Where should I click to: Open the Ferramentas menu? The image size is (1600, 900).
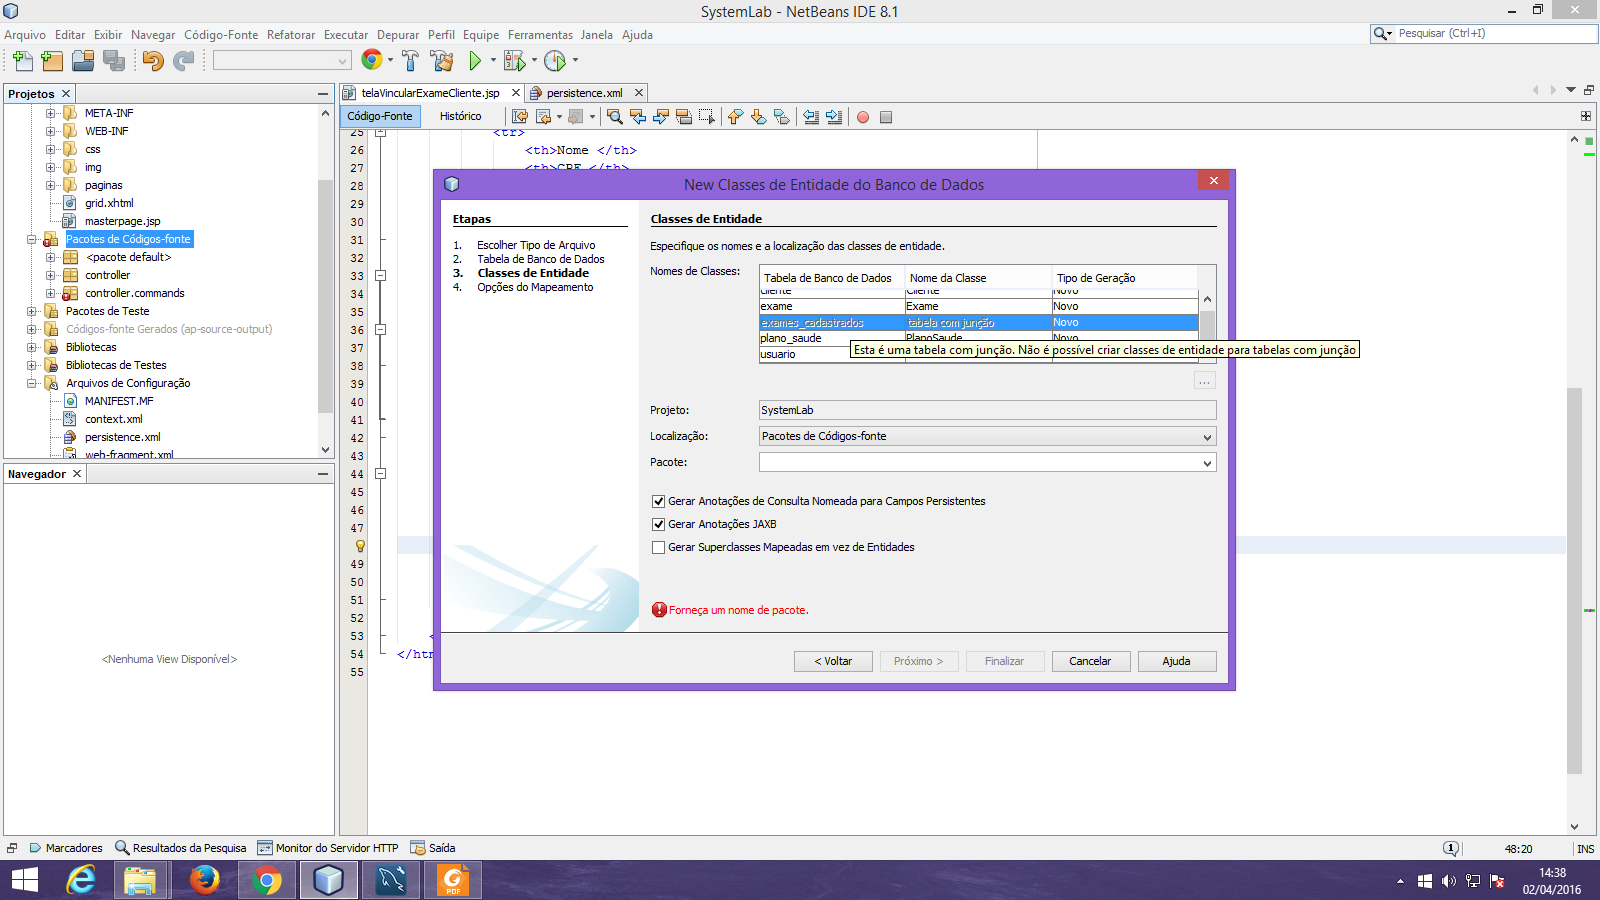540,34
